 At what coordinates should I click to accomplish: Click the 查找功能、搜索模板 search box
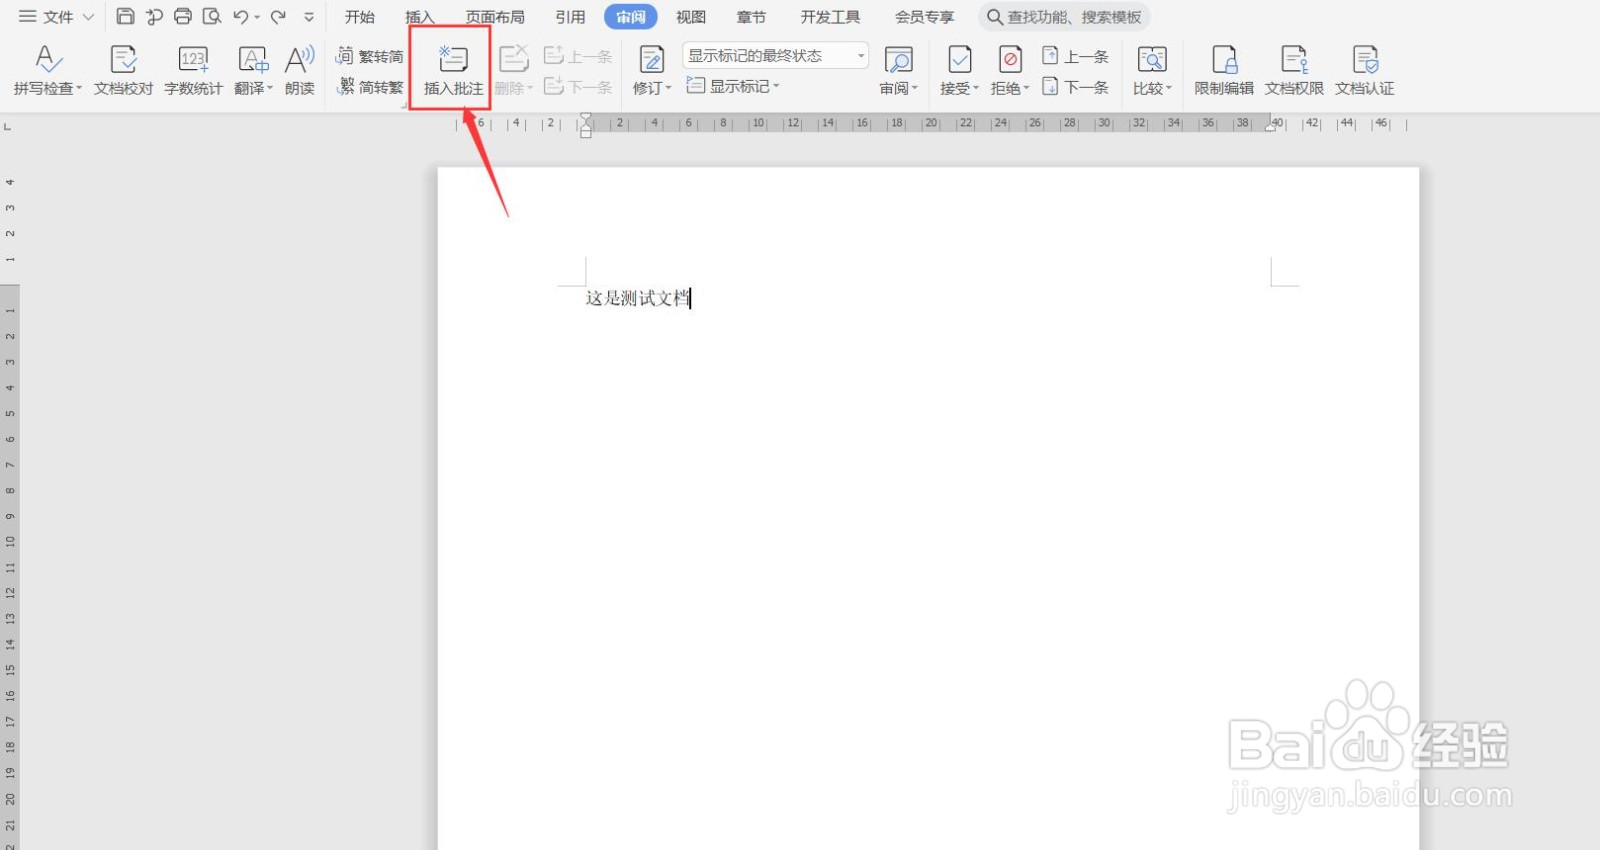pyautogui.click(x=1064, y=17)
